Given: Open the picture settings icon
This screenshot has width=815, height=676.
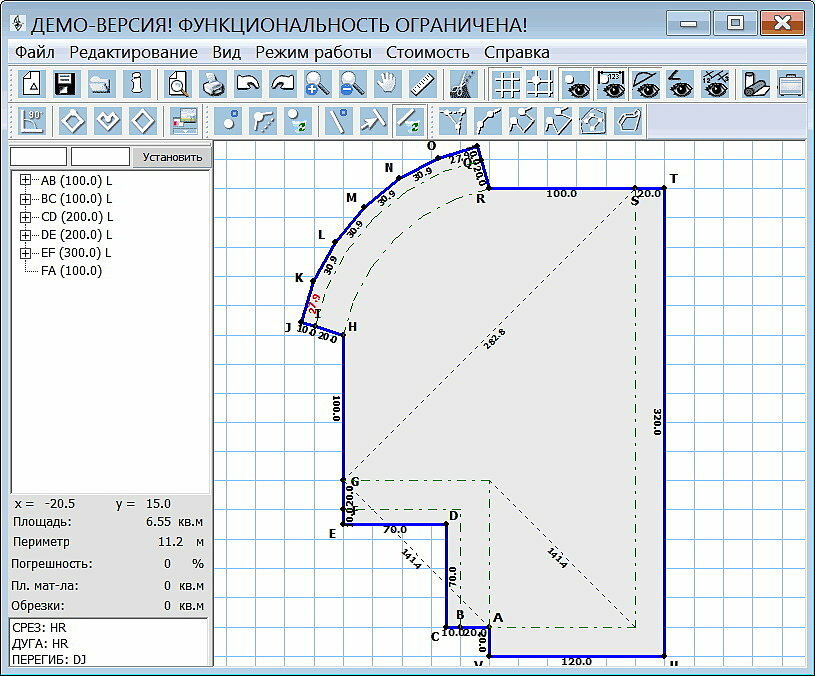Looking at the screenshot, I should pyautogui.click(x=185, y=121).
